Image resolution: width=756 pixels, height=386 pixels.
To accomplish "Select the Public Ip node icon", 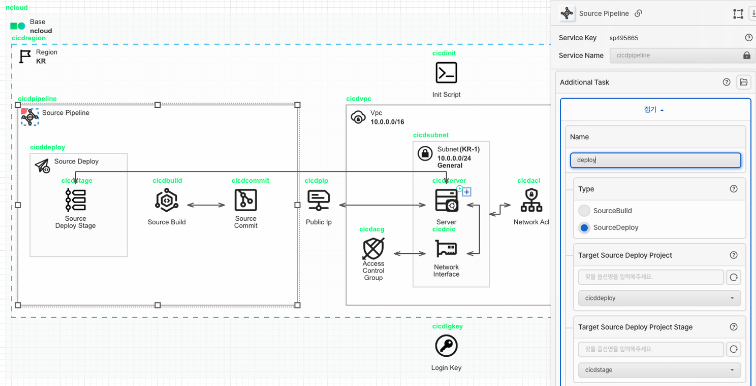I will [318, 200].
